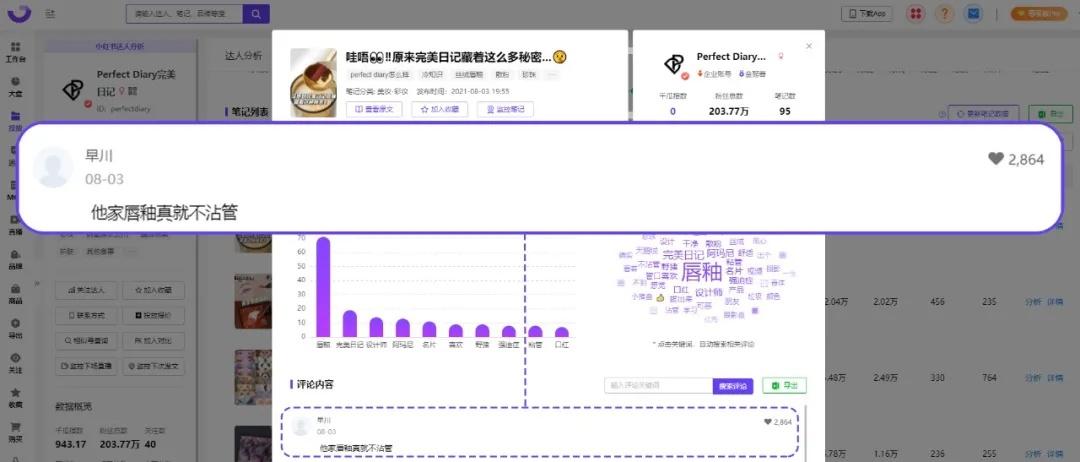Viewport: 1080px width, 462px height.
Task: Expand the more tags ellipsis chip
Action: click(551, 74)
